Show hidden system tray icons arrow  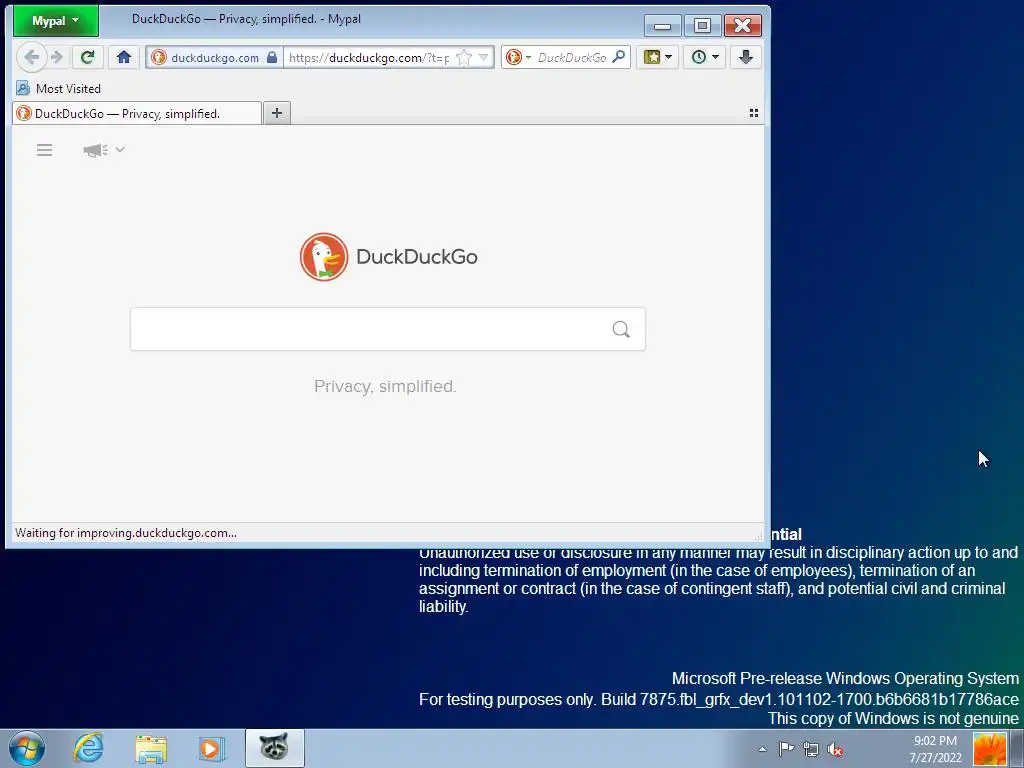click(x=762, y=749)
